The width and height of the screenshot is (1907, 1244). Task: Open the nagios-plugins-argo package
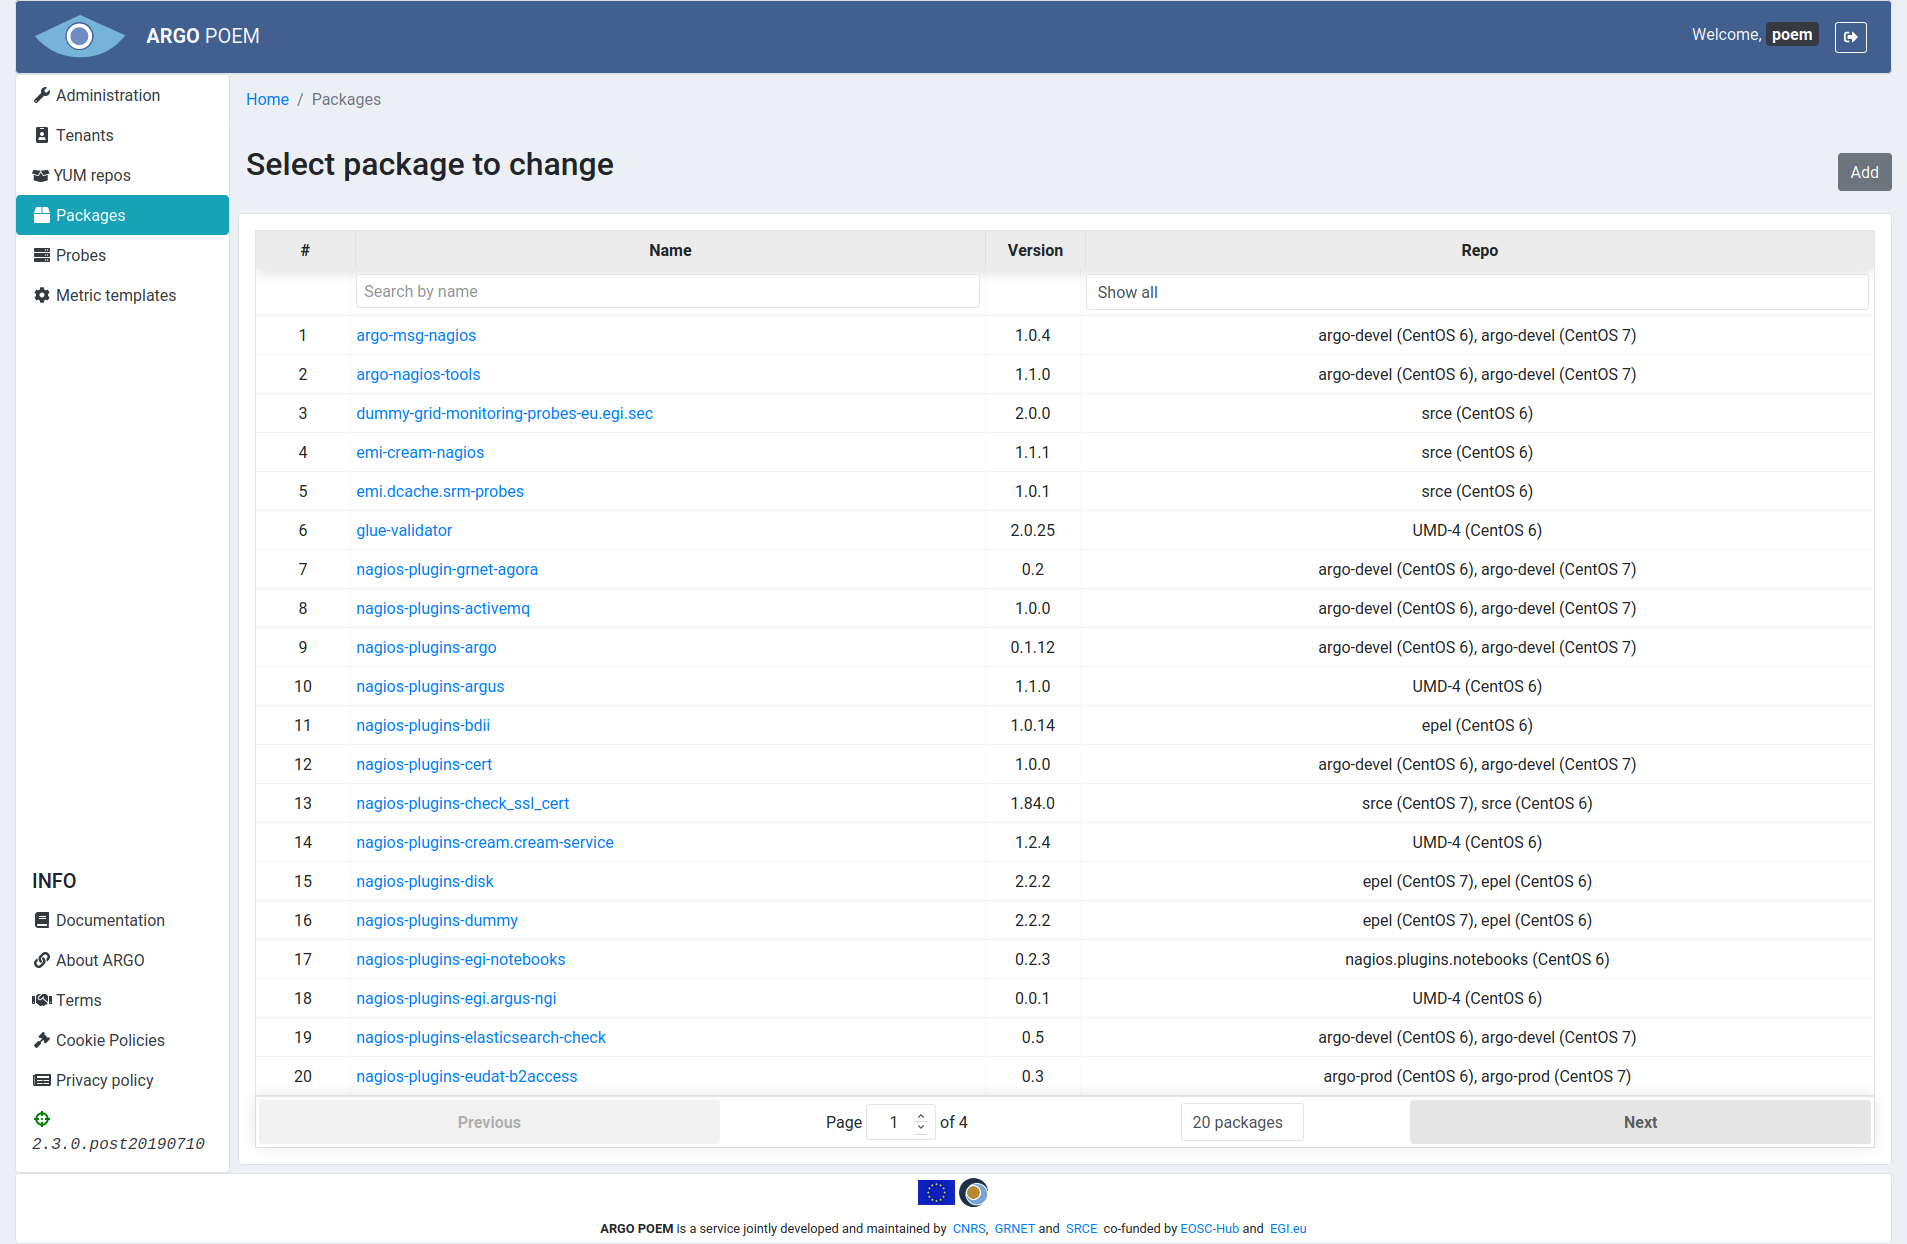[x=426, y=647]
